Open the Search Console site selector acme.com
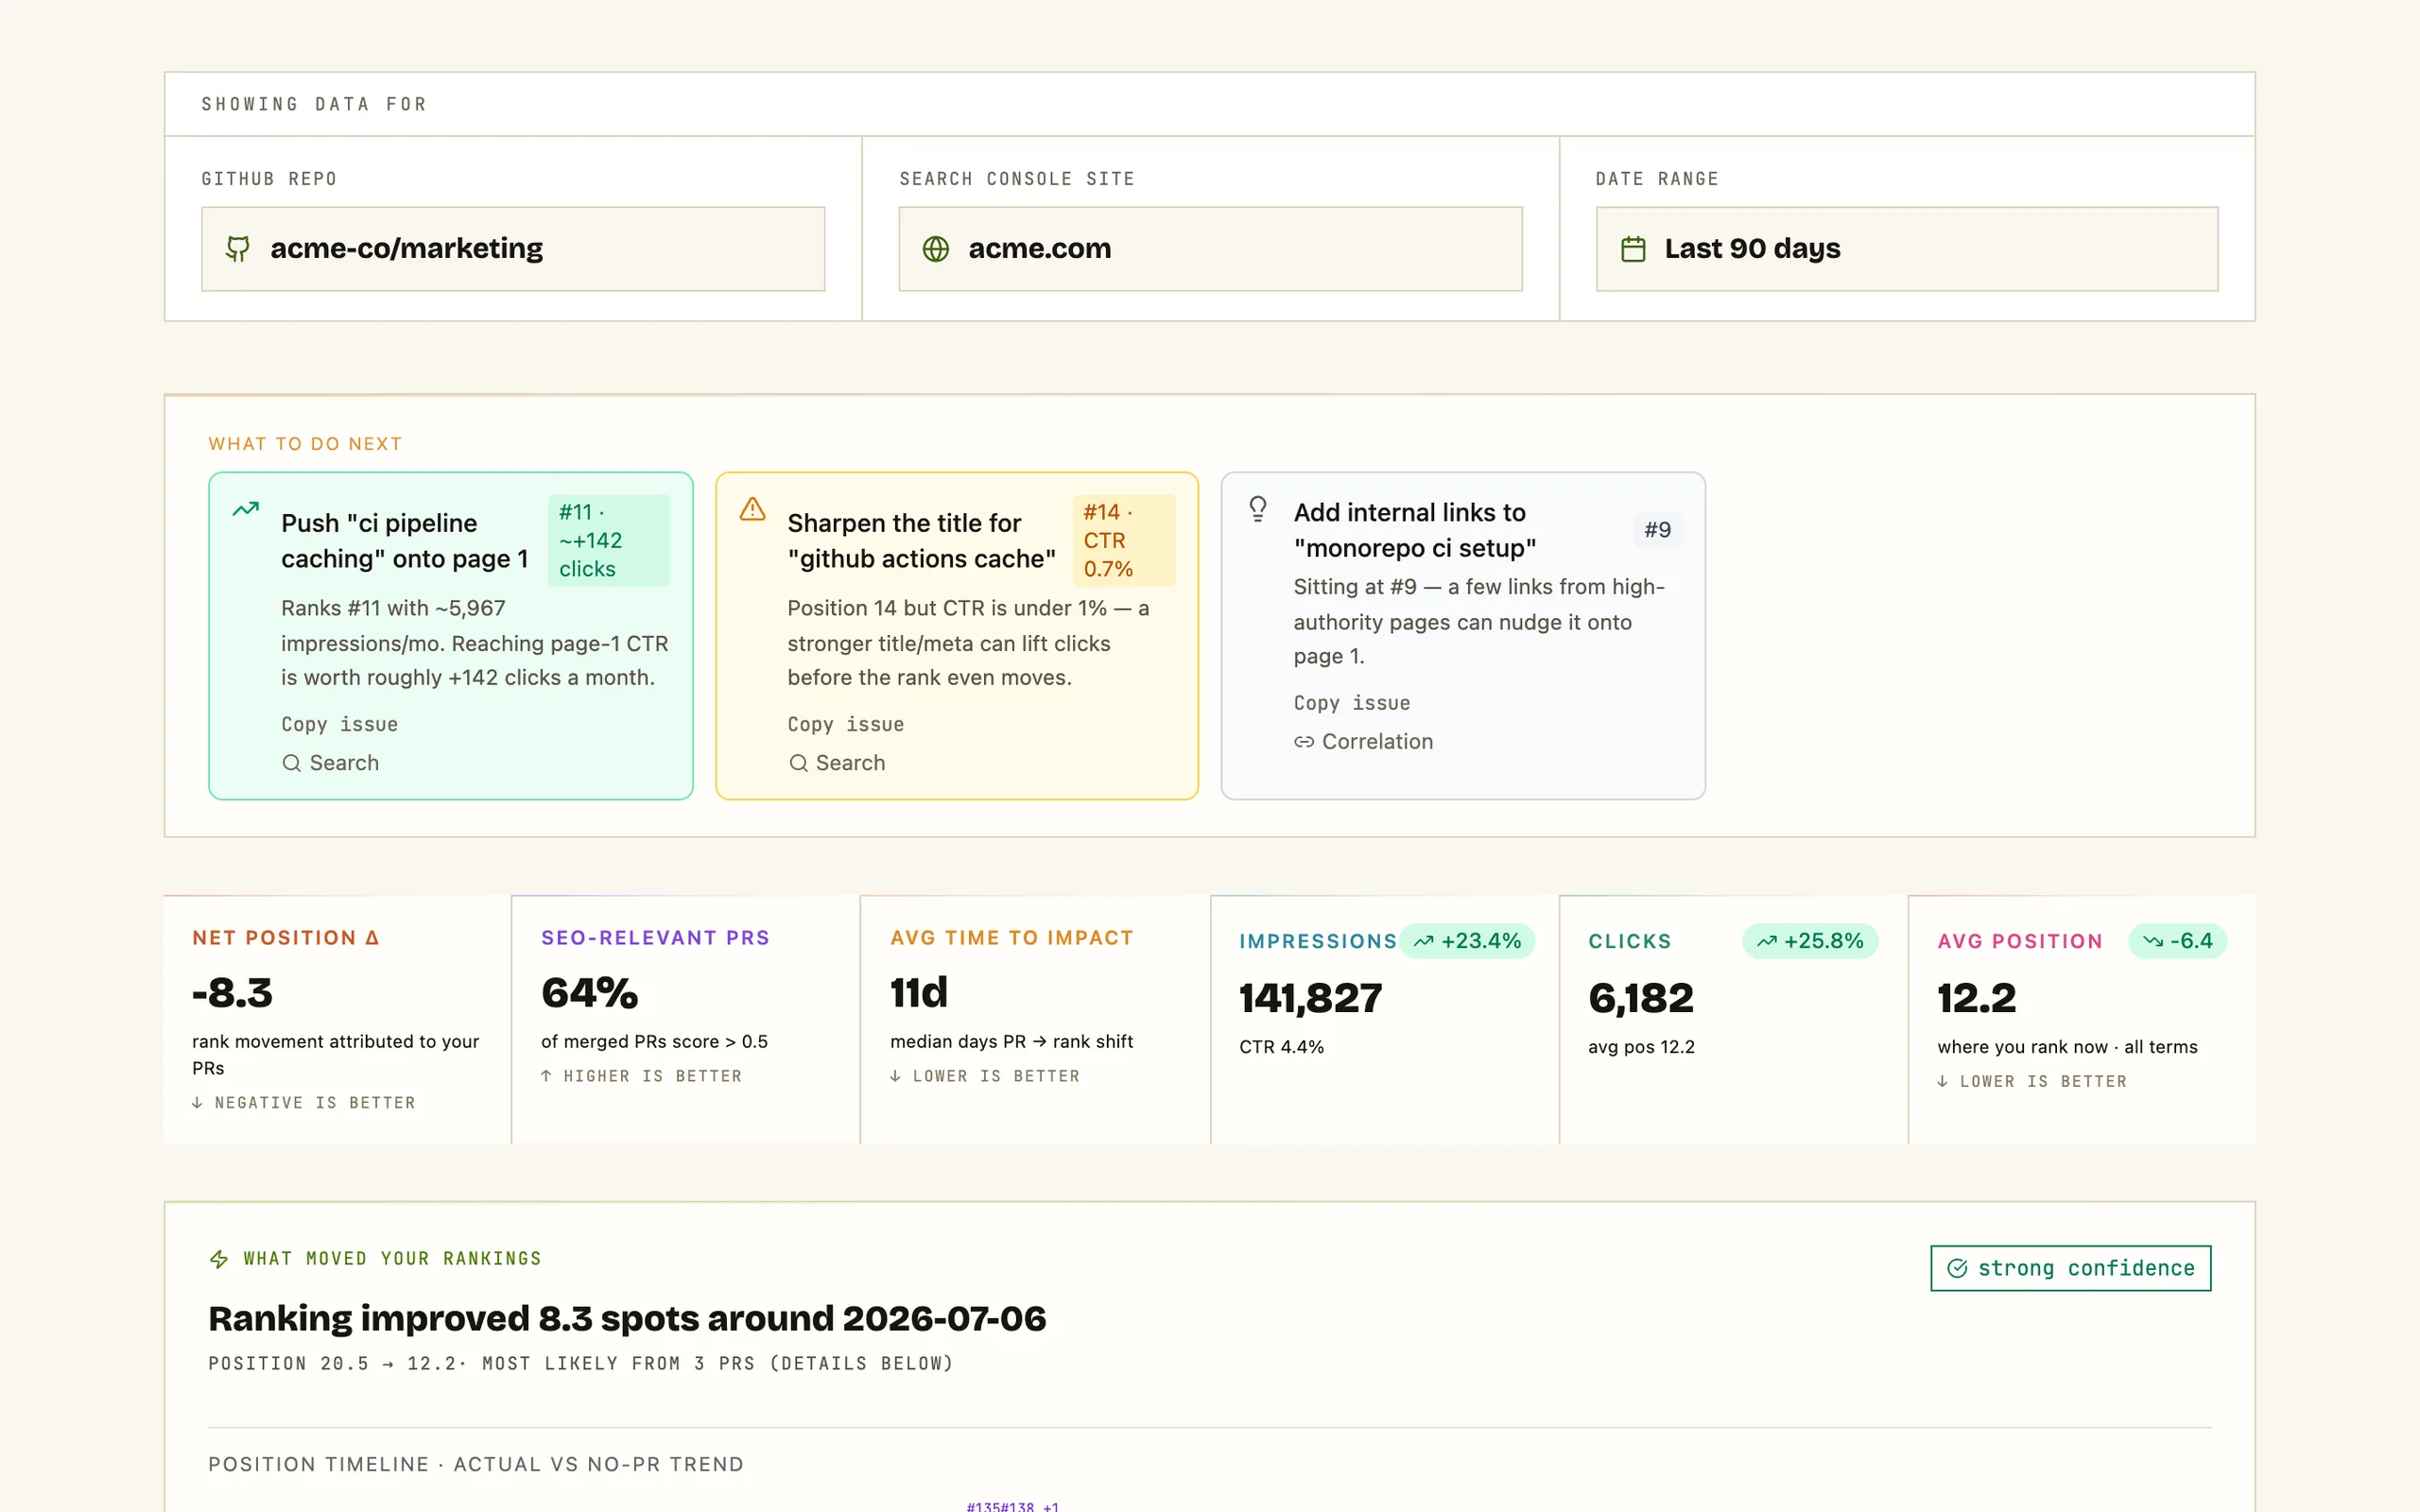The image size is (2420, 1512). pyautogui.click(x=1210, y=249)
